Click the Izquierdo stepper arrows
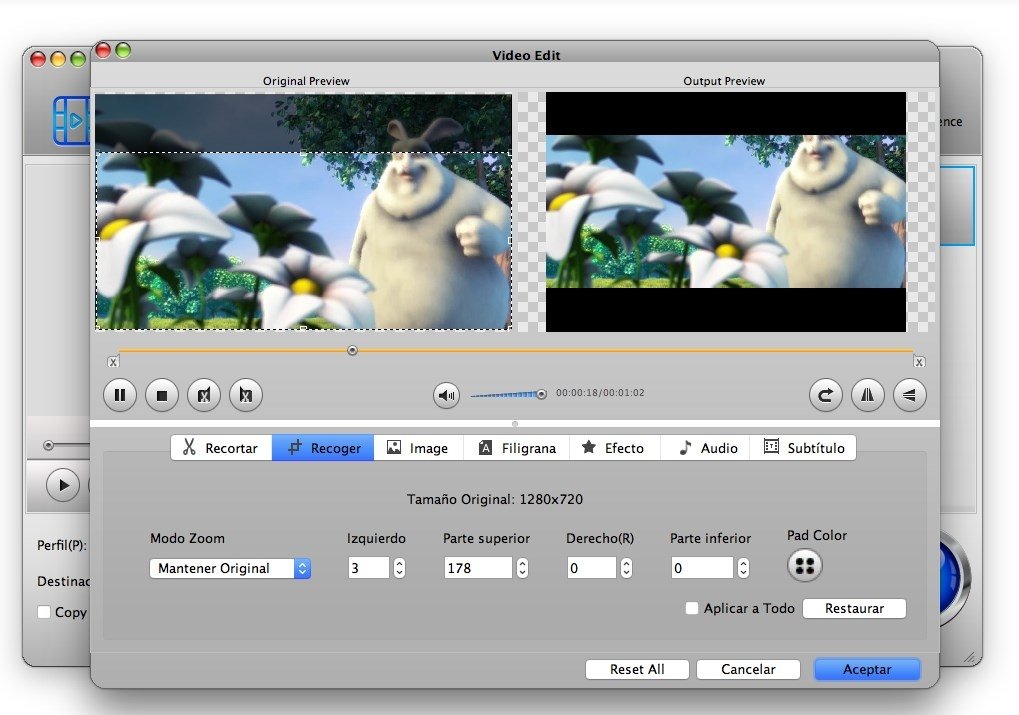Screen dimensions: 1019x715 [399, 568]
